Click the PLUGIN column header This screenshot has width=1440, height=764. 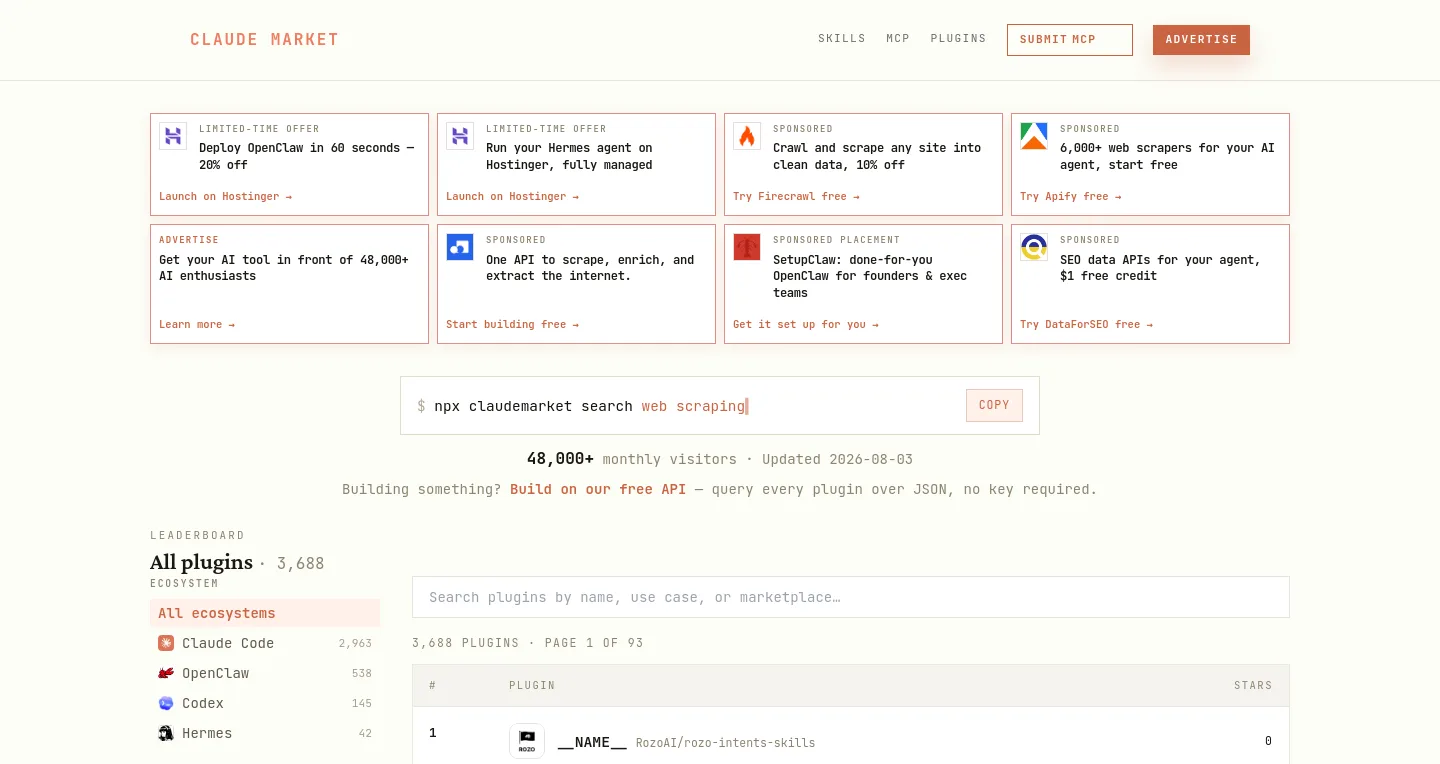click(x=532, y=686)
